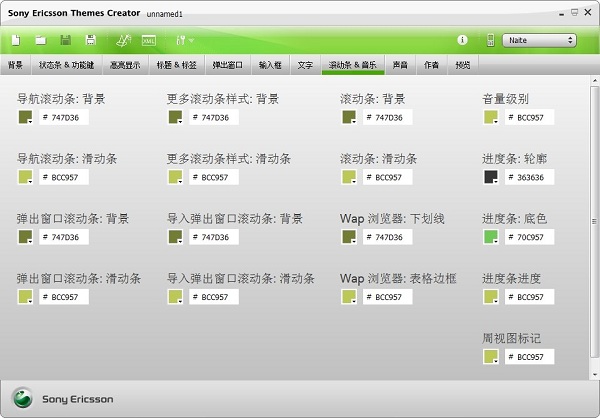
Task: Open the 预览 tab
Action: 463,65
